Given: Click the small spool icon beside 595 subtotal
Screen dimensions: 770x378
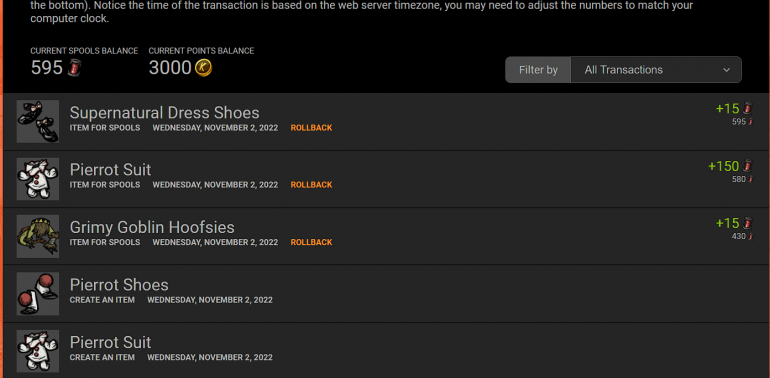Looking at the screenshot, I should [750, 122].
